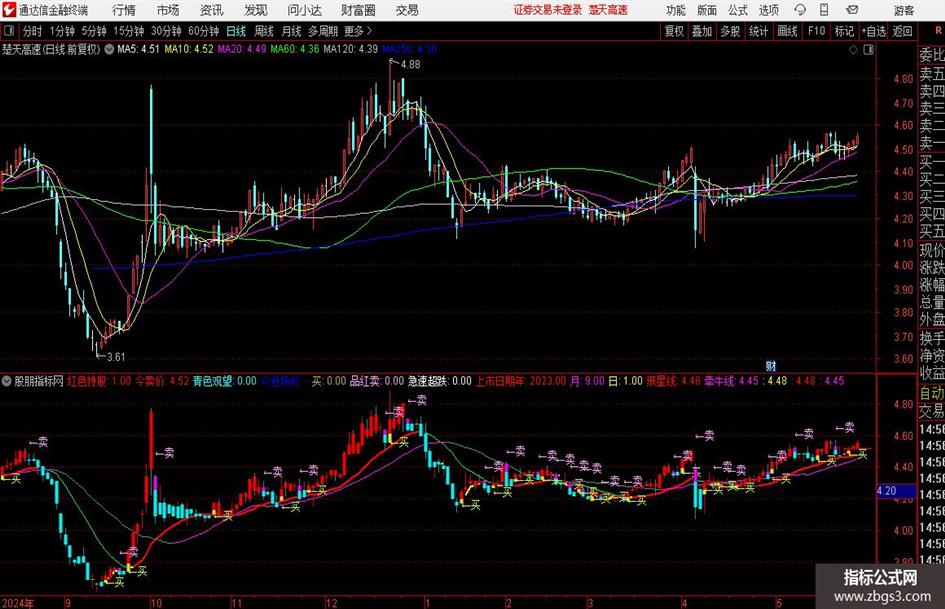Click the 红色持股 indicator value label
Viewport: 945px width, 609px height.
pyautogui.click(x=99, y=381)
